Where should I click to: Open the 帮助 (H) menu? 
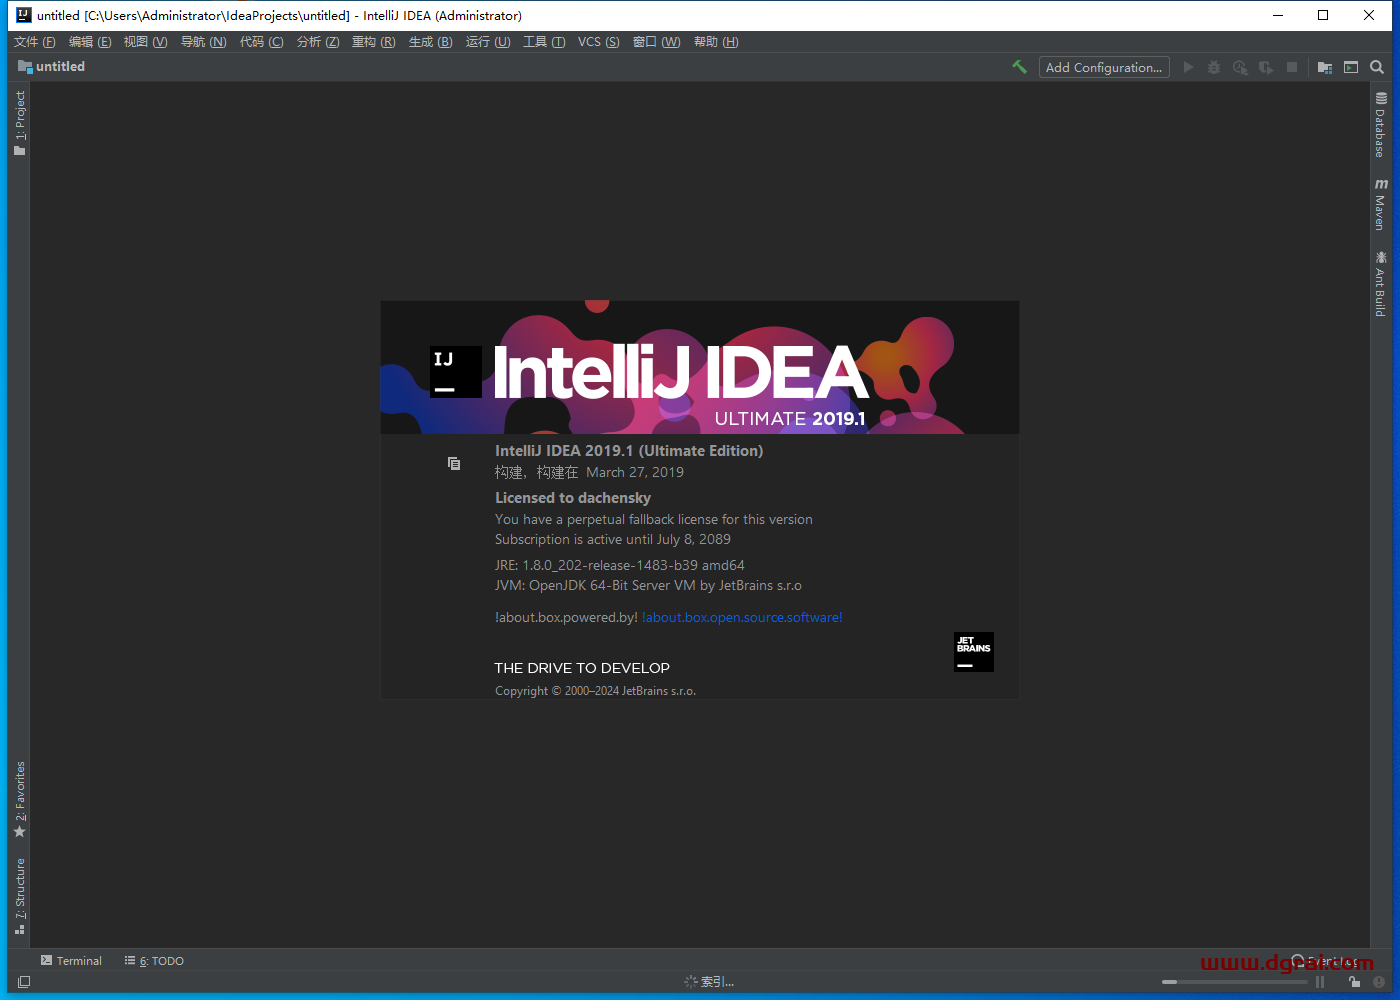point(716,41)
